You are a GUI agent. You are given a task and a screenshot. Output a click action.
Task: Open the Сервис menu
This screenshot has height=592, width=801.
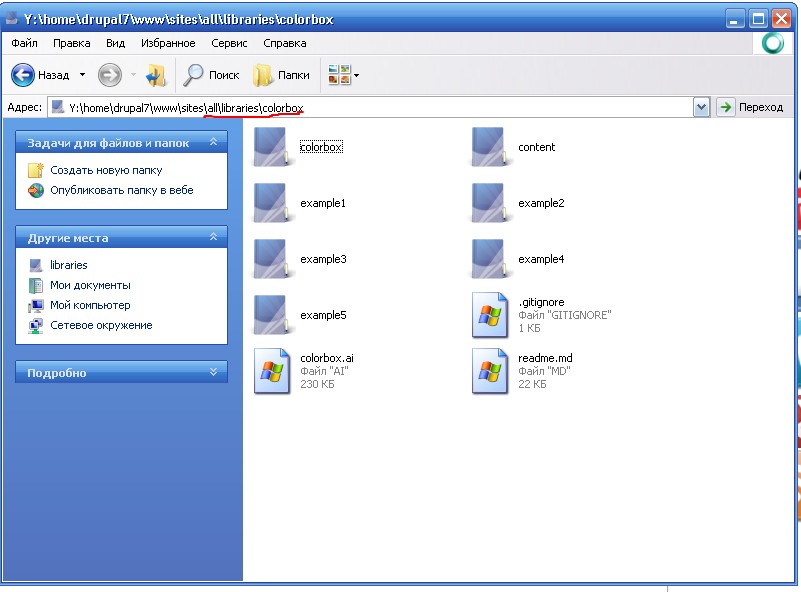[x=229, y=43]
